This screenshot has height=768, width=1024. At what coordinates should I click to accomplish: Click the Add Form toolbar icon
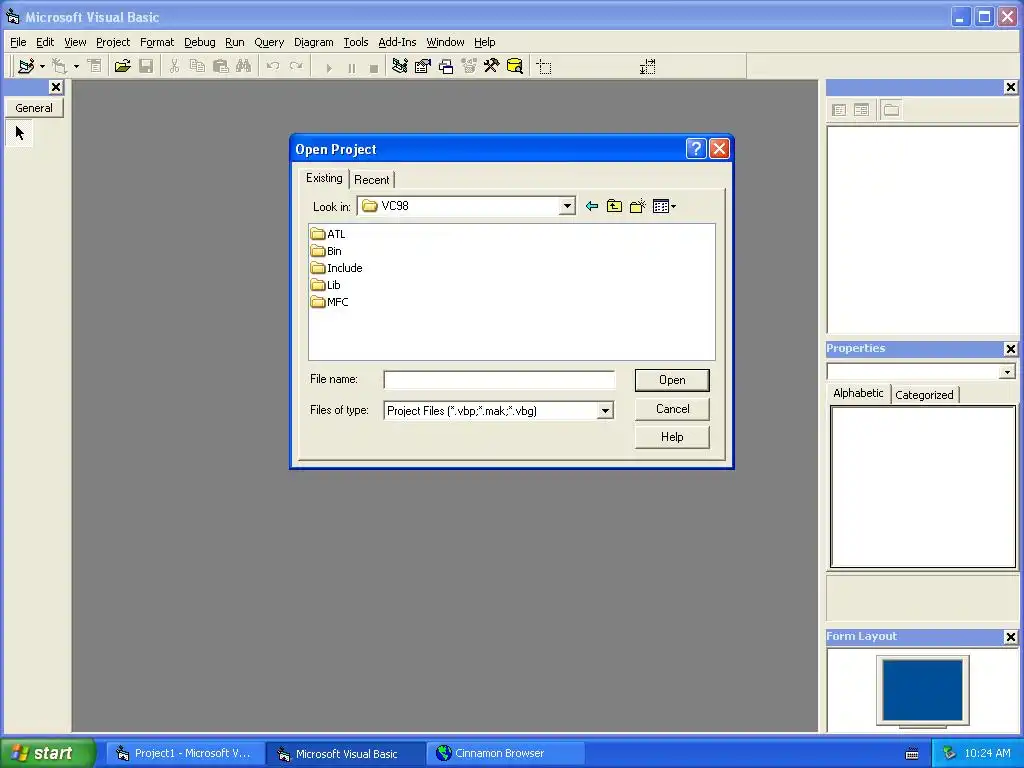(x=60, y=66)
